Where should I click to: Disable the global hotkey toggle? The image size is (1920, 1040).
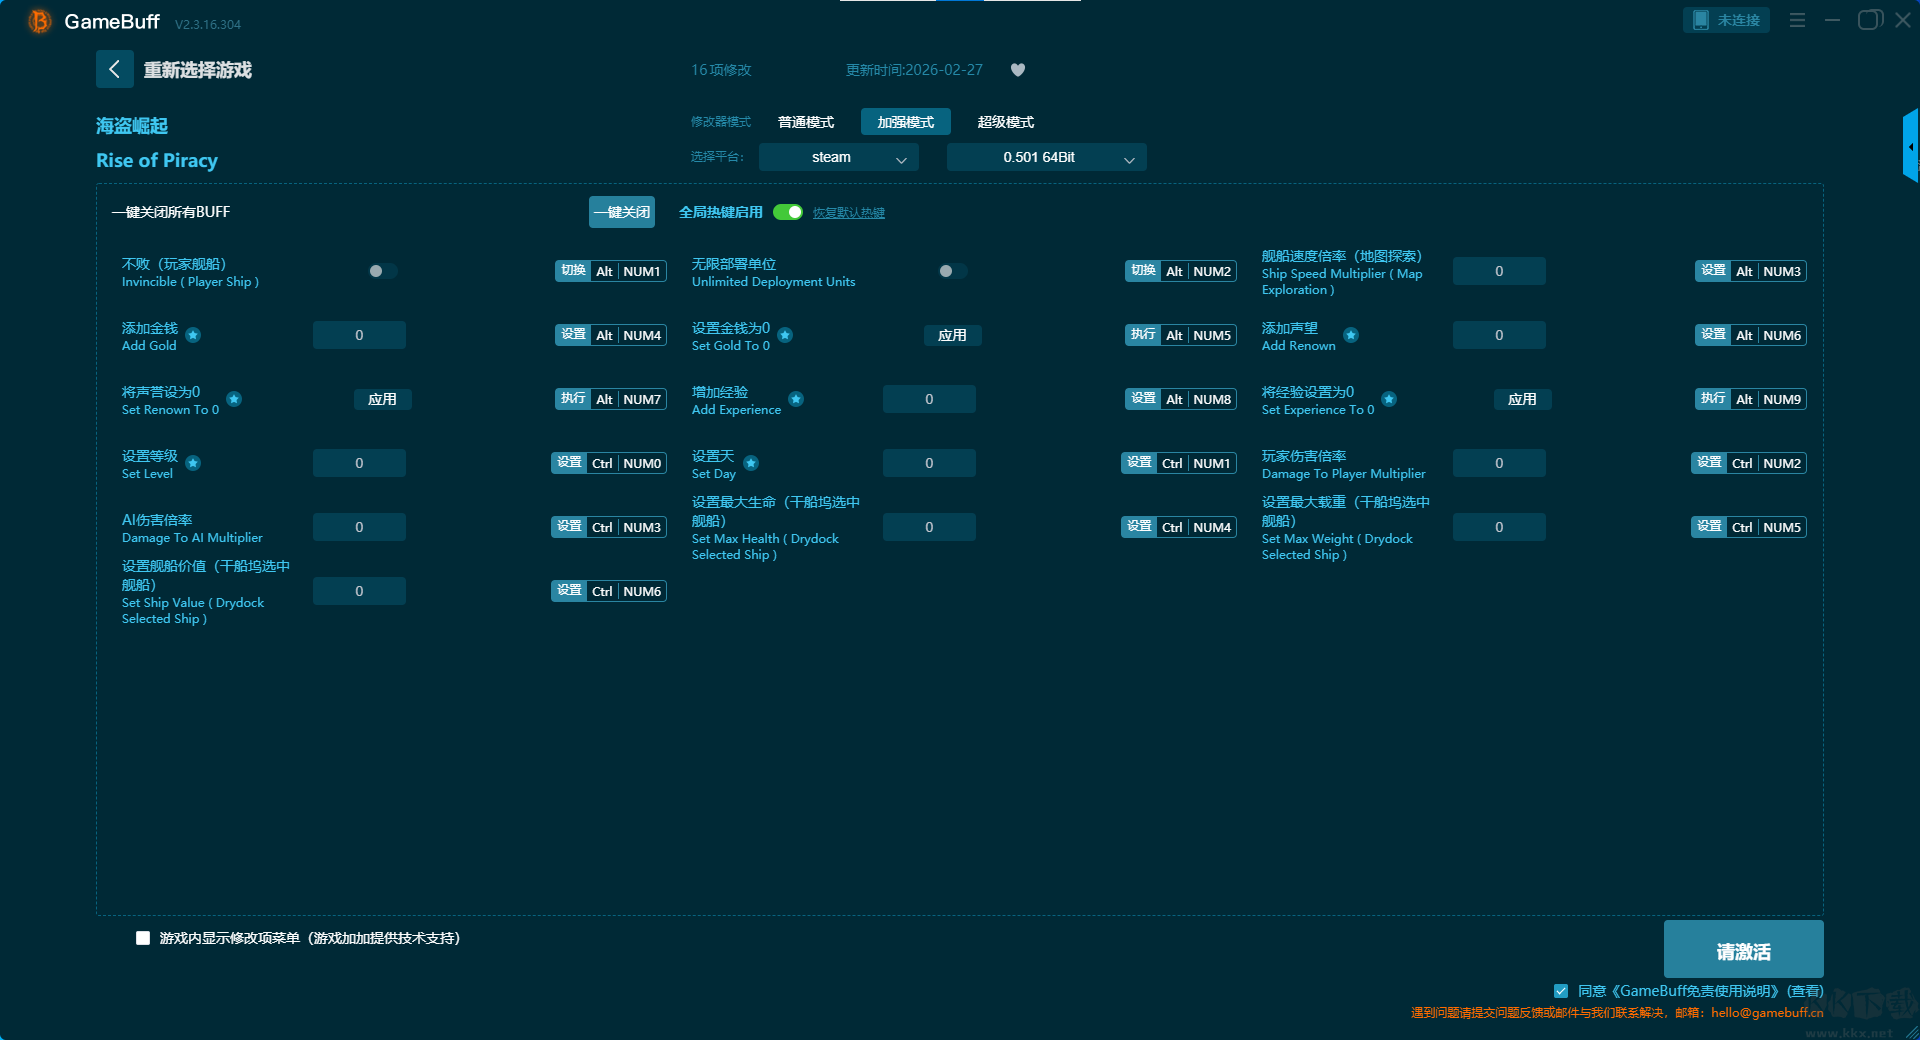[788, 212]
